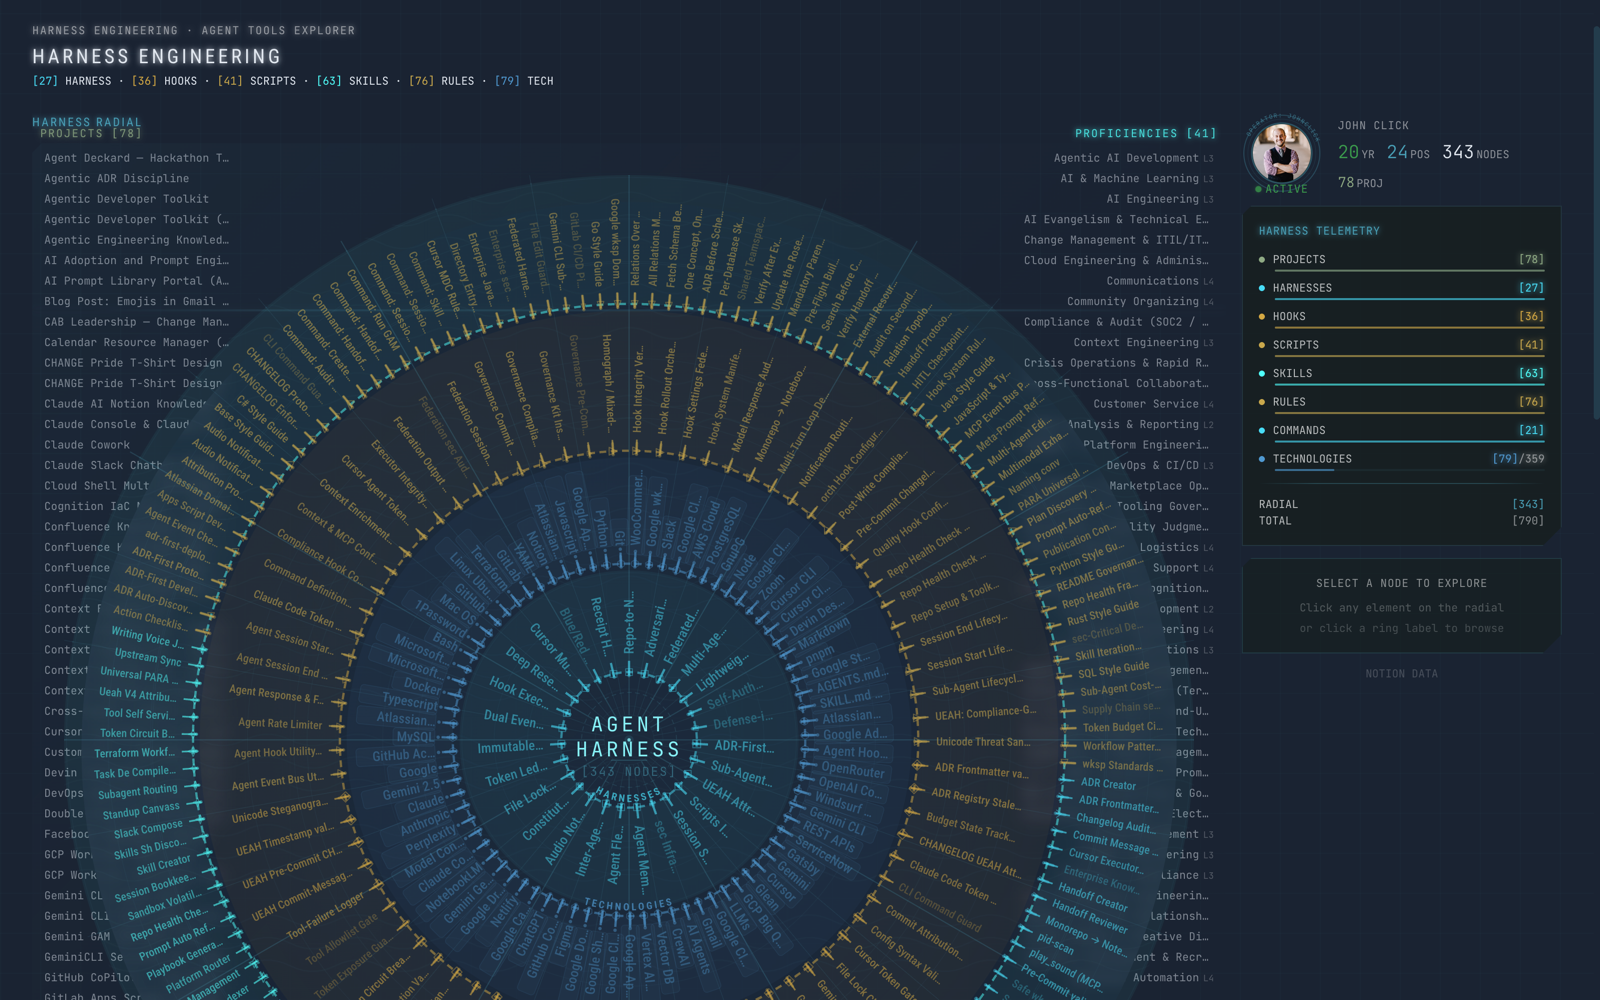The height and width of the screenshot is (1000, 1600).
Task: Choose the [63] SKILLS header filter
Action: (352, 81)
